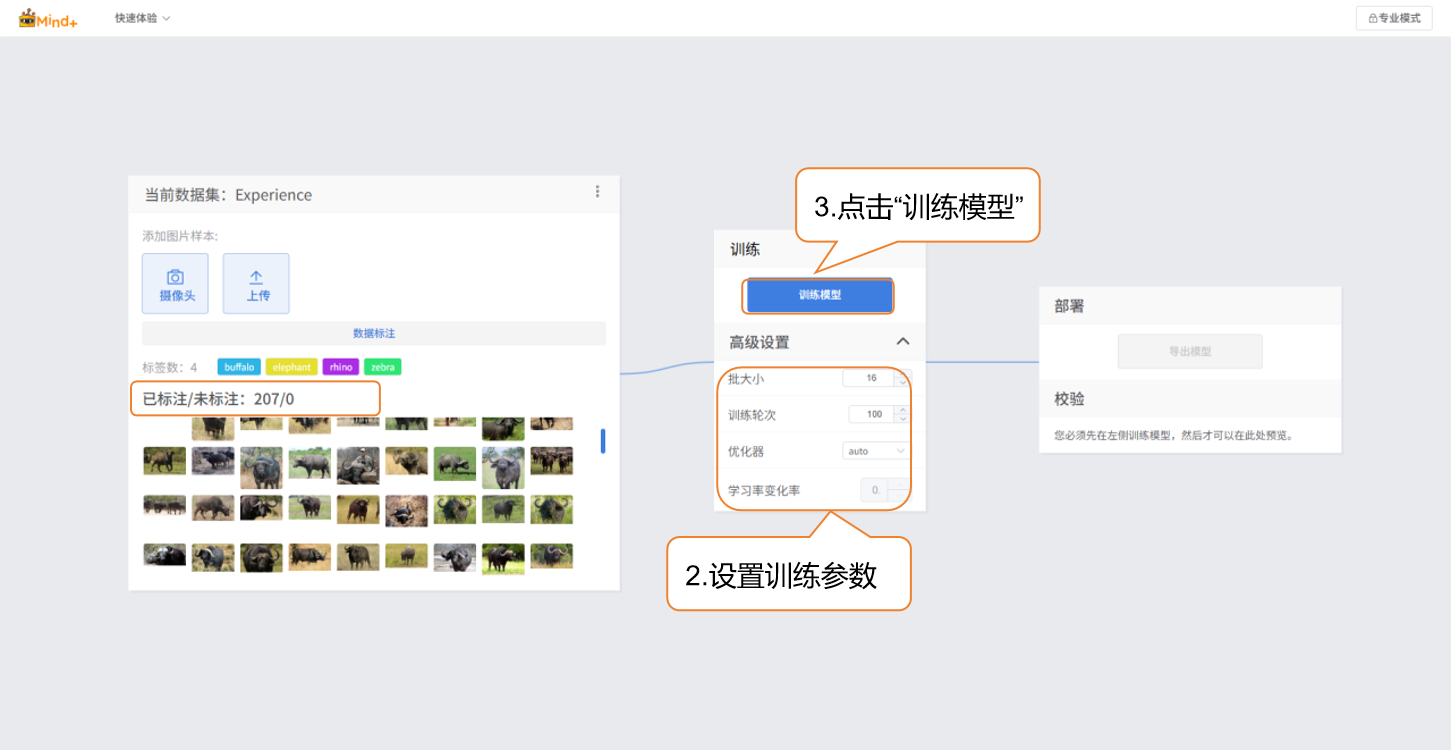
Task: Select the yellow elephant label tag
Action: tap(291, 367)
